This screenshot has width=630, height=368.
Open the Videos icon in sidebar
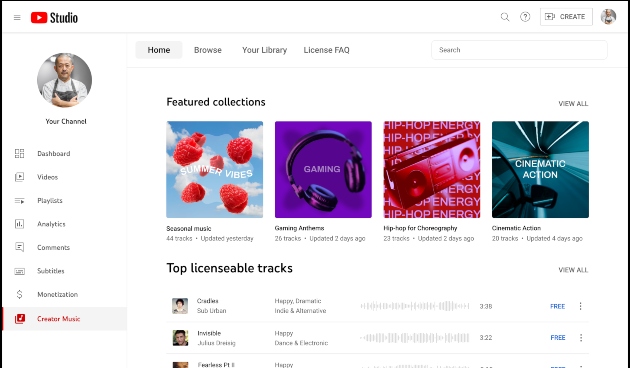(x=19, y=177)
